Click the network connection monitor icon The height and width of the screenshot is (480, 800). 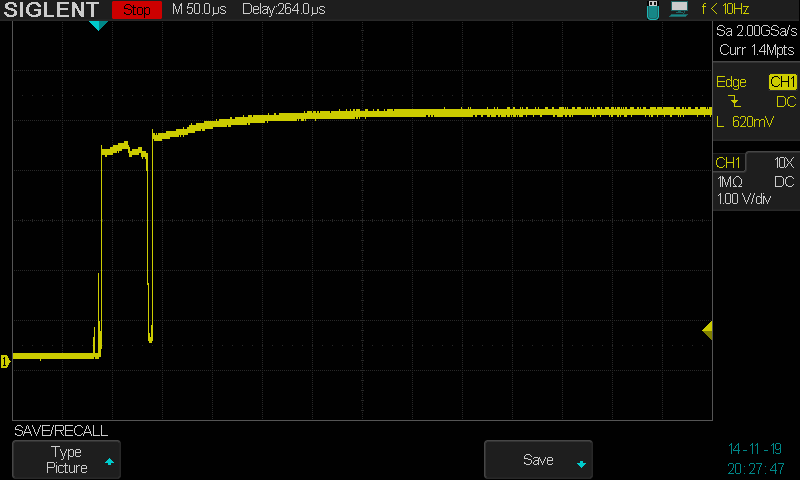(679, 9)
